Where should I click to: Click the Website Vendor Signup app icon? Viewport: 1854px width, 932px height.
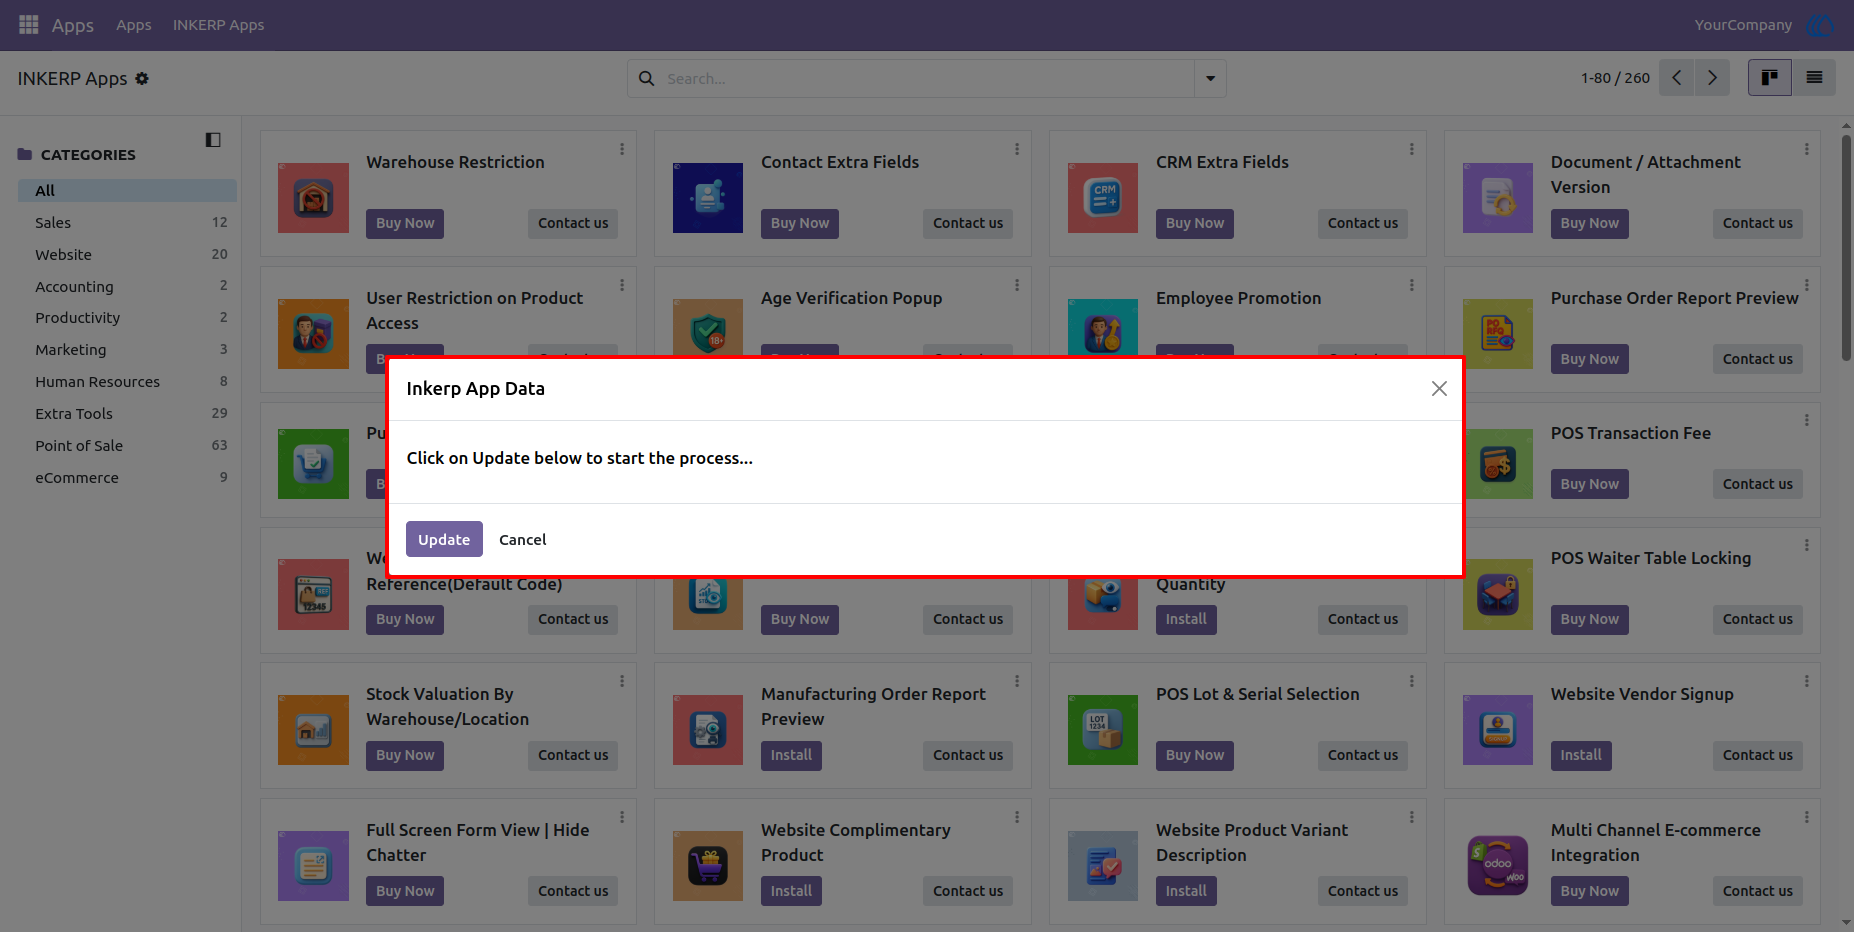pyautogui.click(x=1498, y=730)
